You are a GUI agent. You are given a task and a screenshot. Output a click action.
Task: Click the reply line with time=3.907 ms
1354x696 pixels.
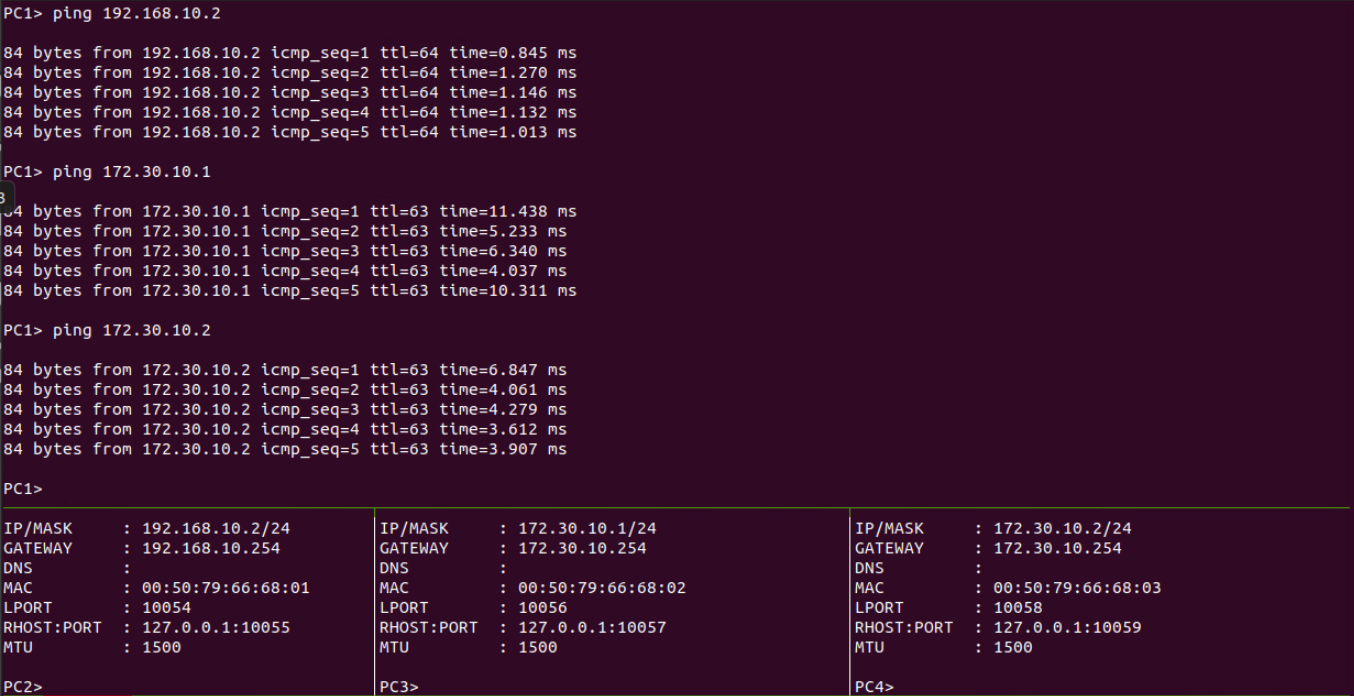click(285, 449)
